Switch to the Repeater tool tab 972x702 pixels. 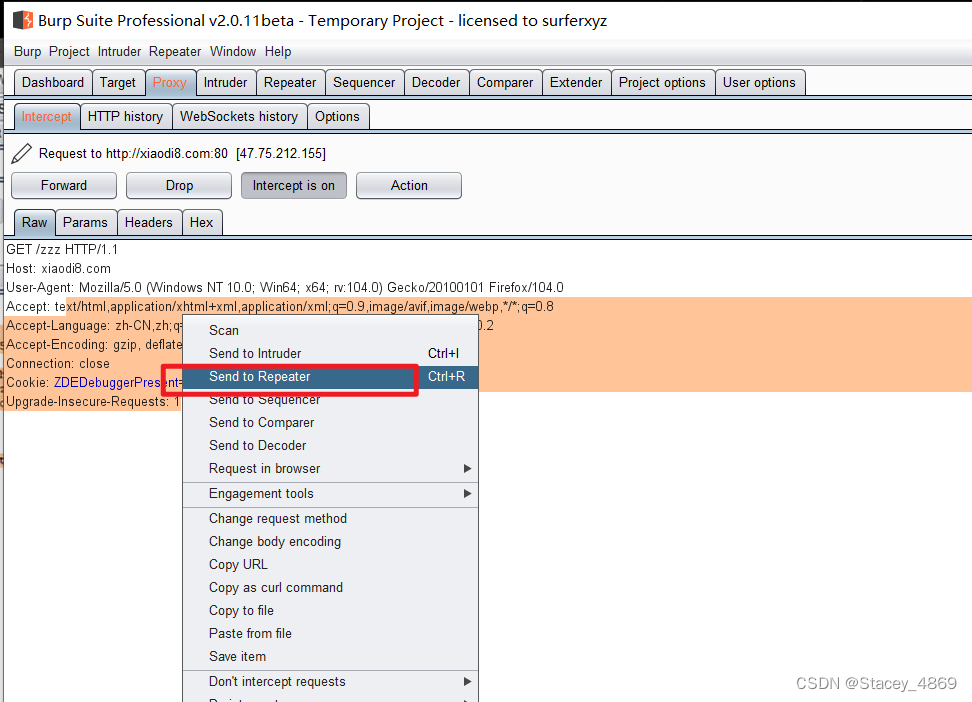[x=289, y=82]
